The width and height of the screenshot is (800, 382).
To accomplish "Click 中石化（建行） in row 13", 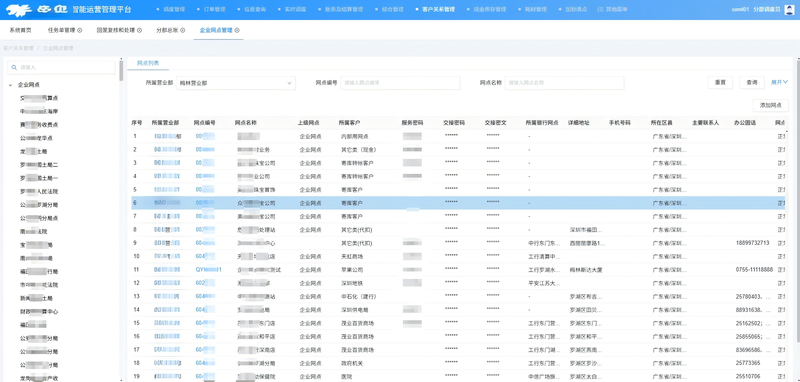I will click(358, 296).
